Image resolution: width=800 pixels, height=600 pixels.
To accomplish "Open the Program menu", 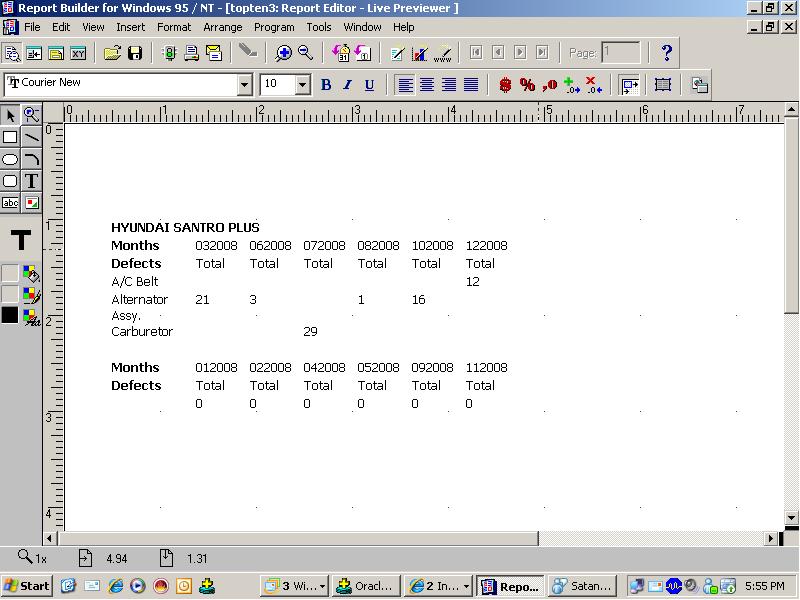I will pyautogui.click(x=274, y=27).
